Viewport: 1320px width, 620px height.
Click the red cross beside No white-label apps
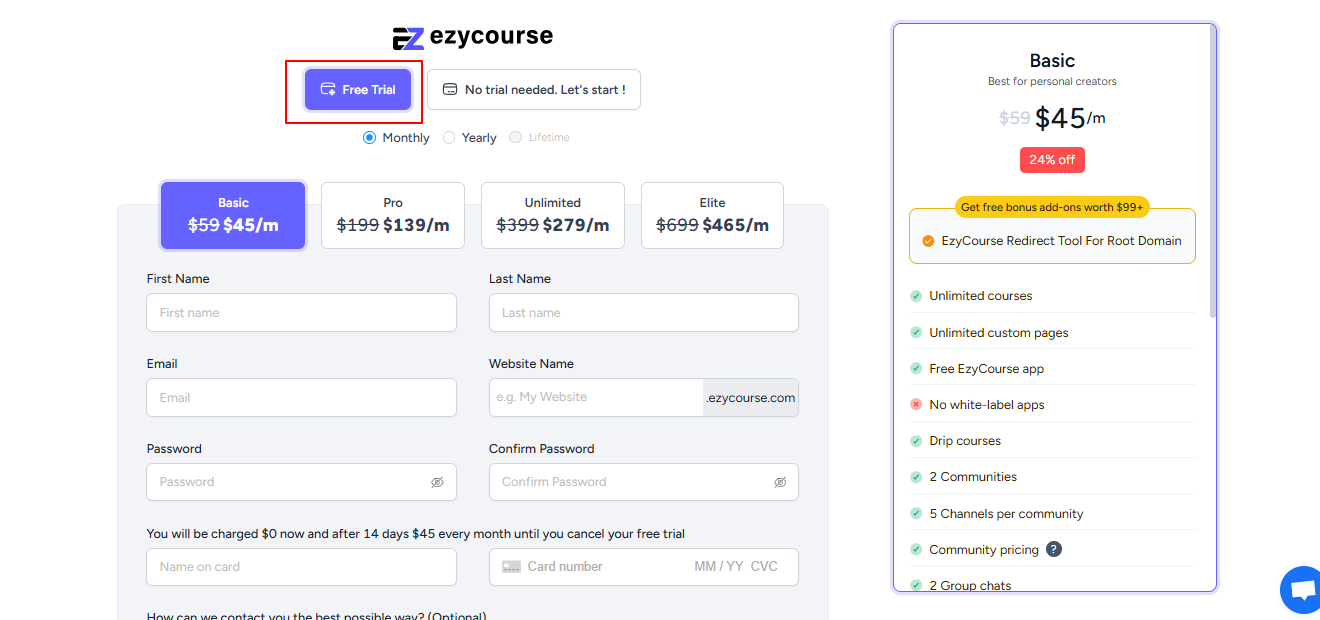click(916, 405)
